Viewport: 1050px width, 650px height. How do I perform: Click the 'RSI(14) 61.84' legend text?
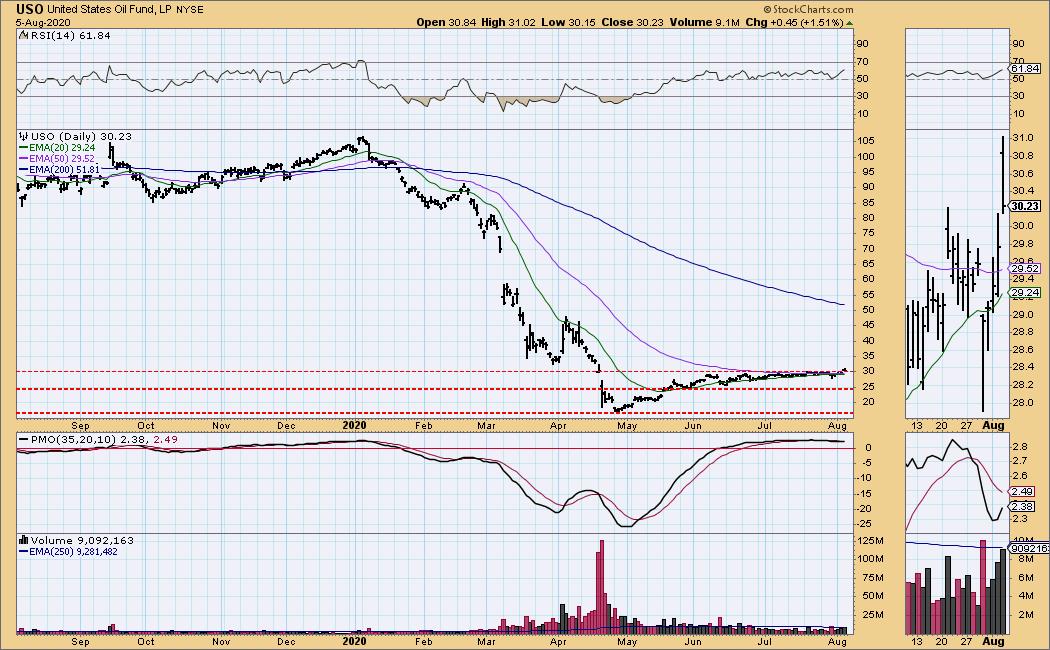pos(70,35)
